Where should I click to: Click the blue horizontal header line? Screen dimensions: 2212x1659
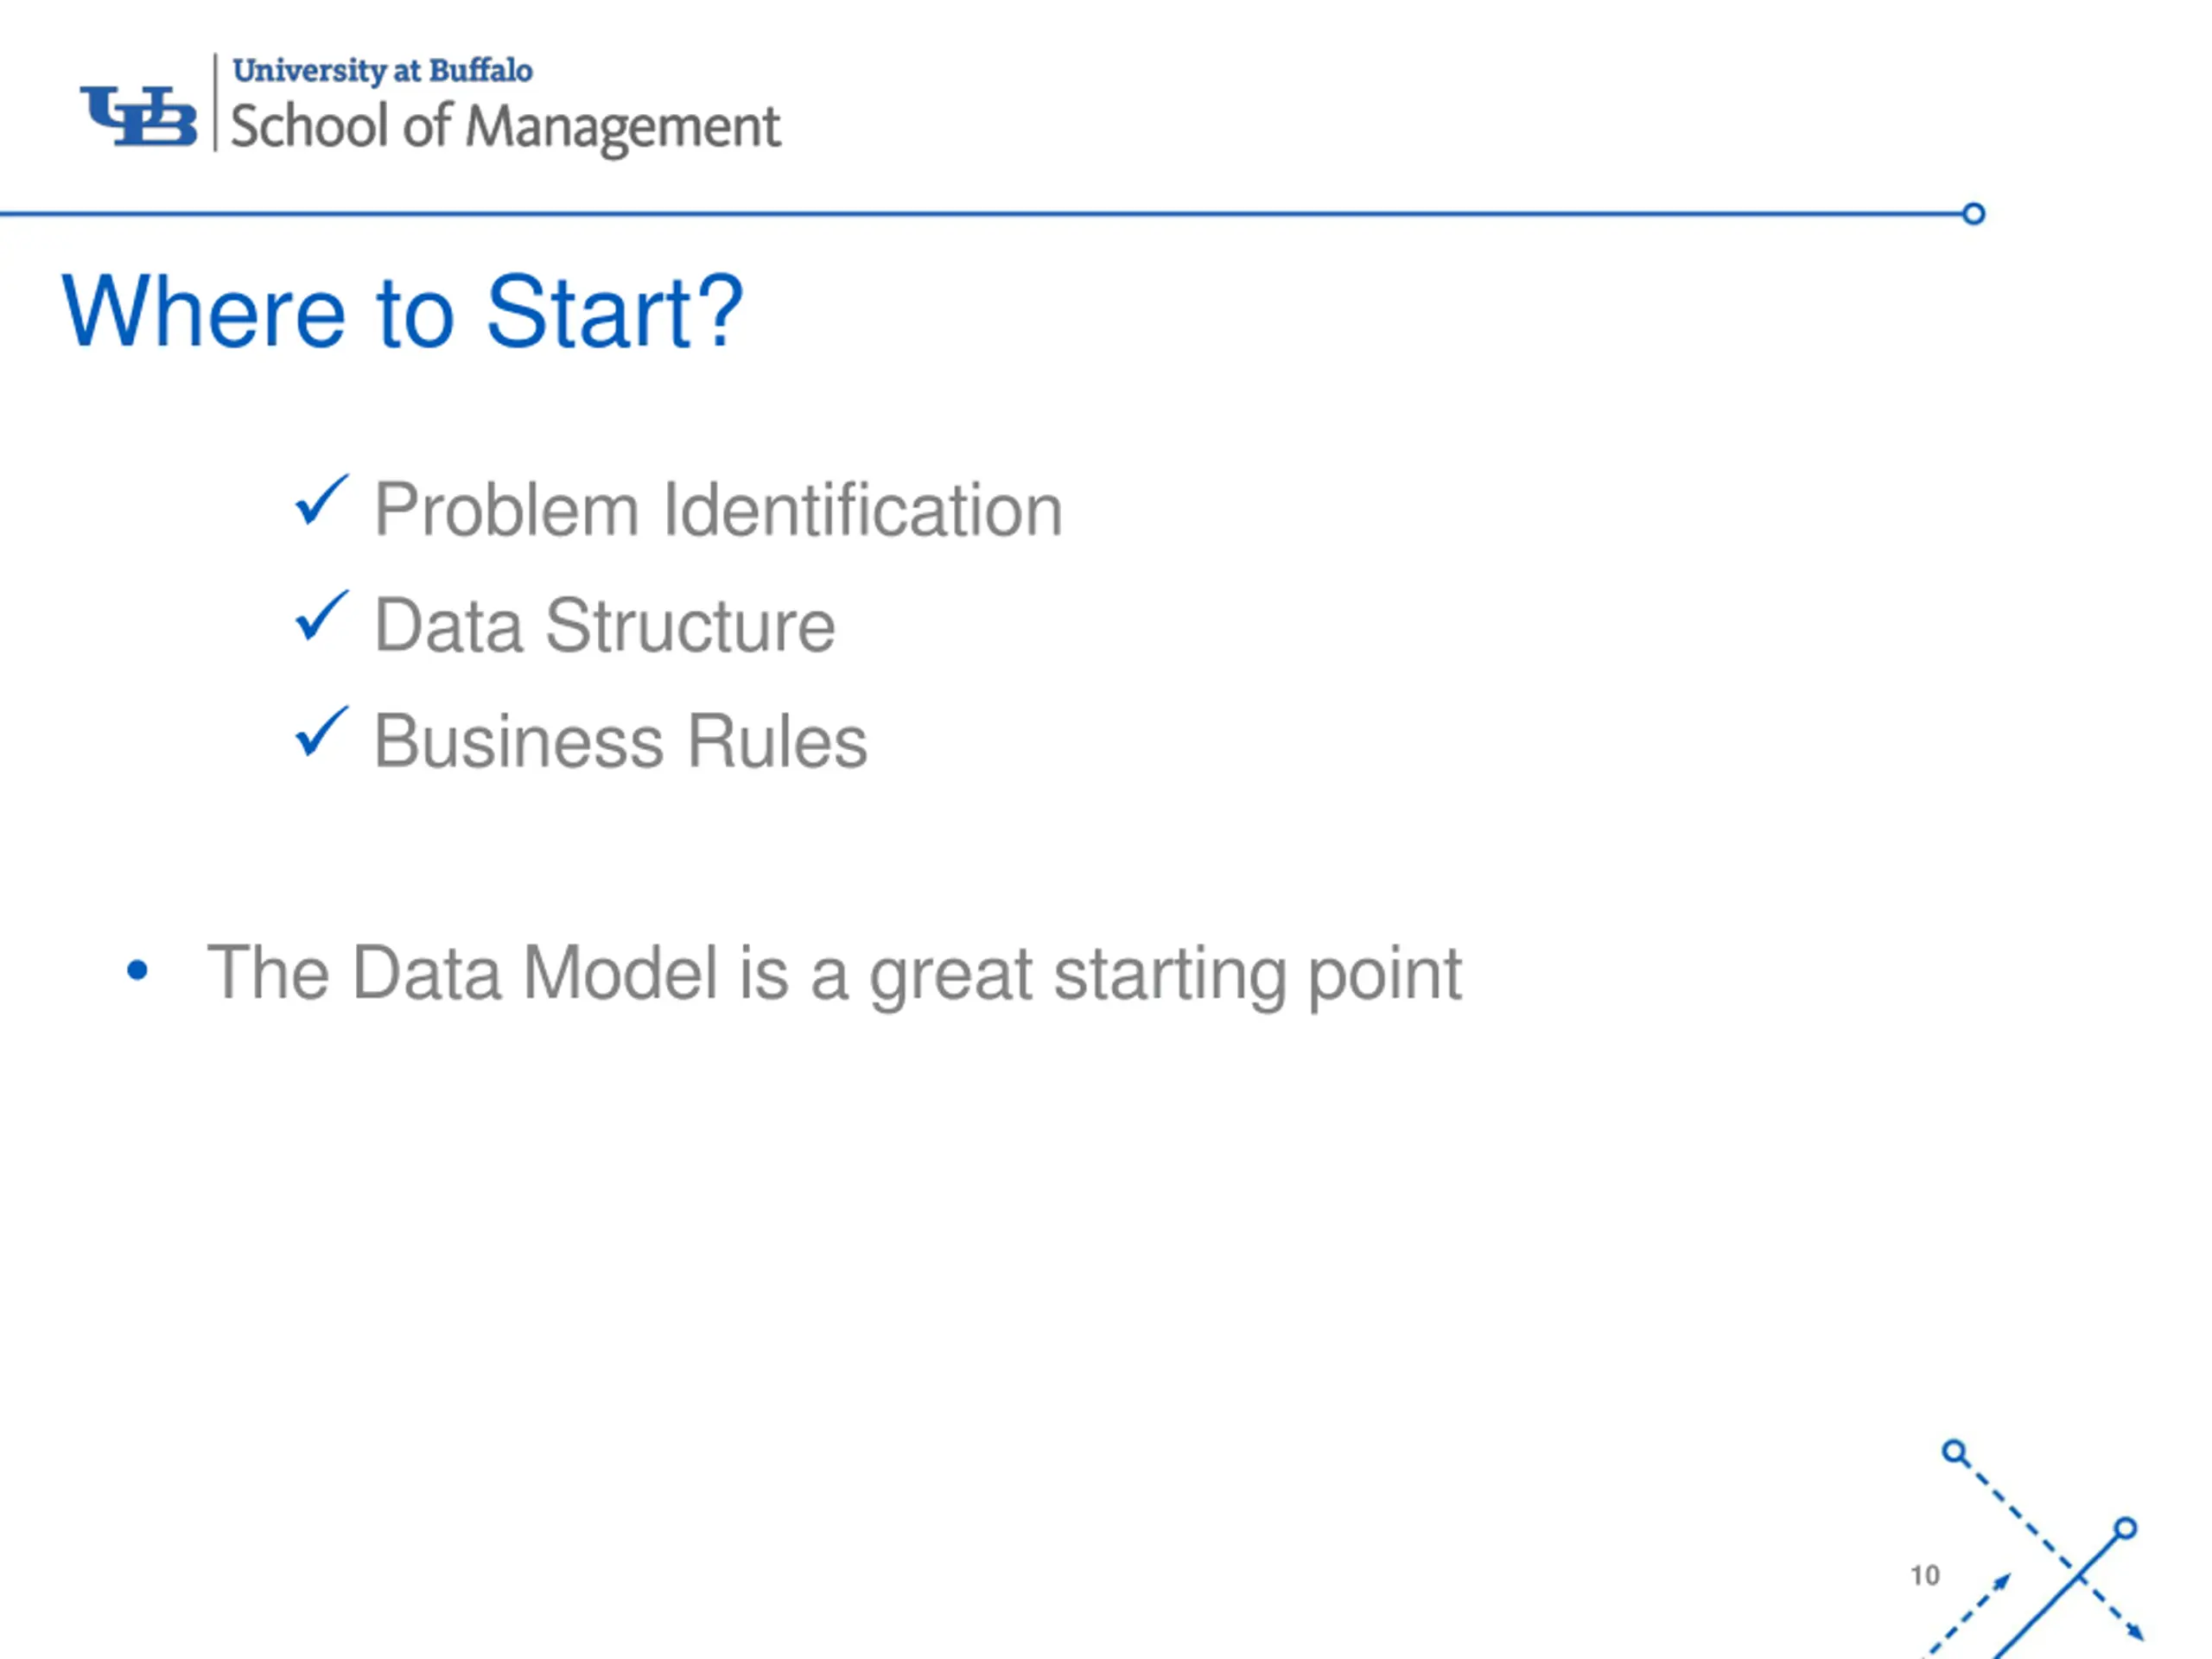pyautogui.click(x=981, y=214)
